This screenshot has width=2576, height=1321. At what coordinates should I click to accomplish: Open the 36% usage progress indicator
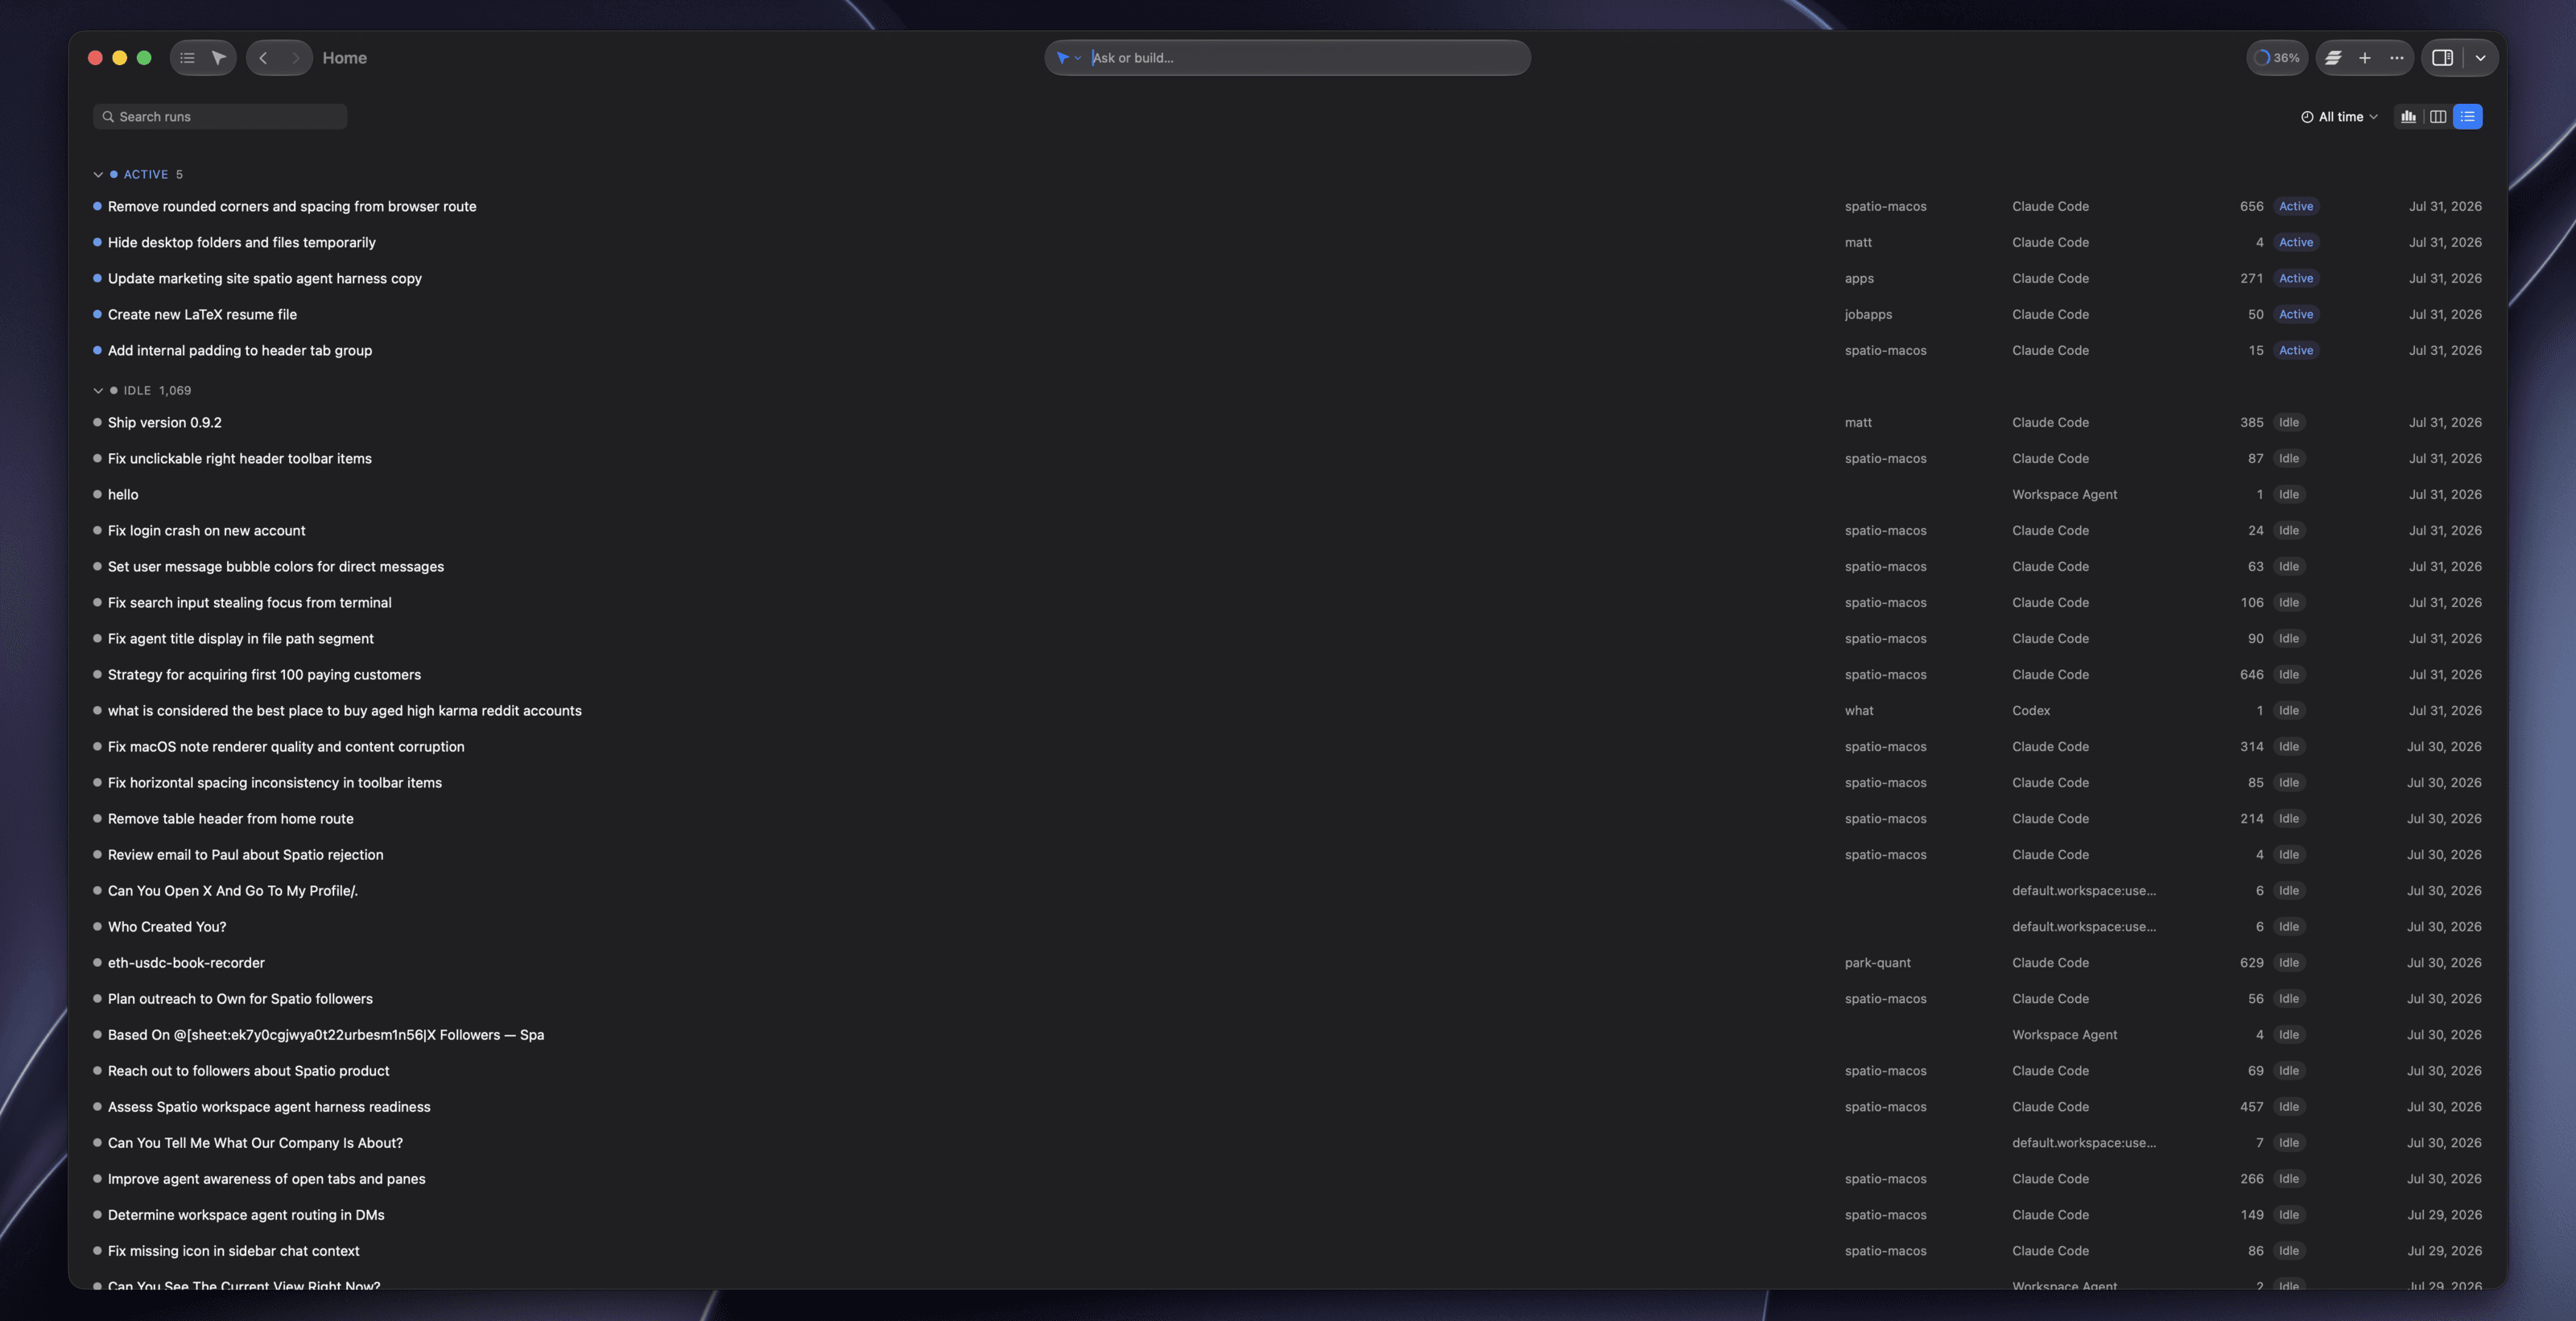pyautogui.click(x=2277, y=58)
